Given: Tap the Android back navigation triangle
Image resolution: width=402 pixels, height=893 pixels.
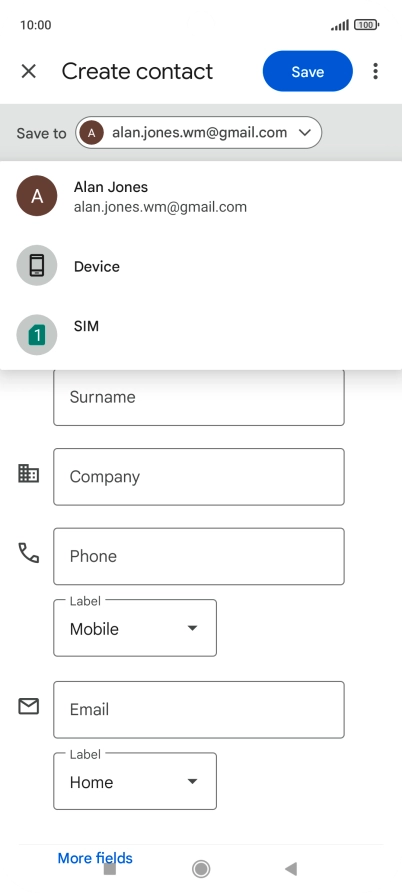Looking at the screenshot, I should tap(291, 869).
